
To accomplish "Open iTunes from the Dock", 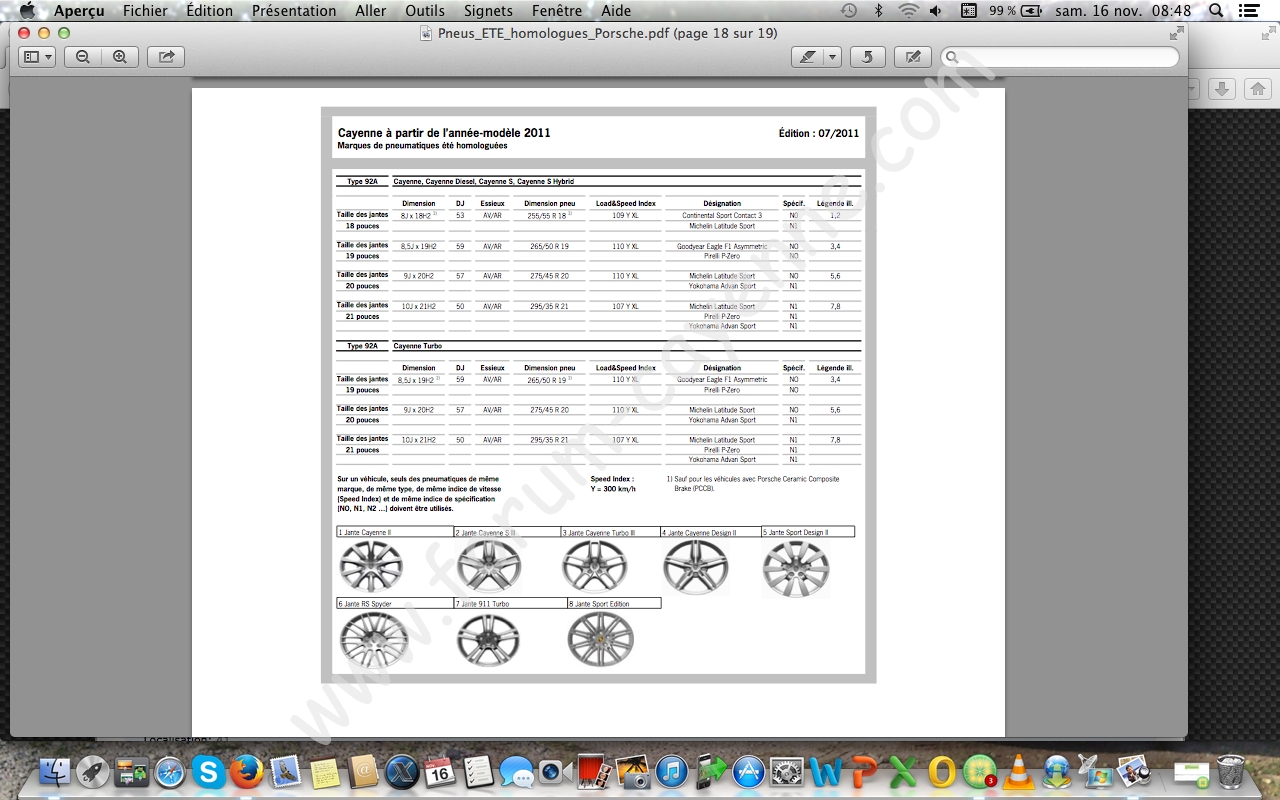I will click(671, 771).
